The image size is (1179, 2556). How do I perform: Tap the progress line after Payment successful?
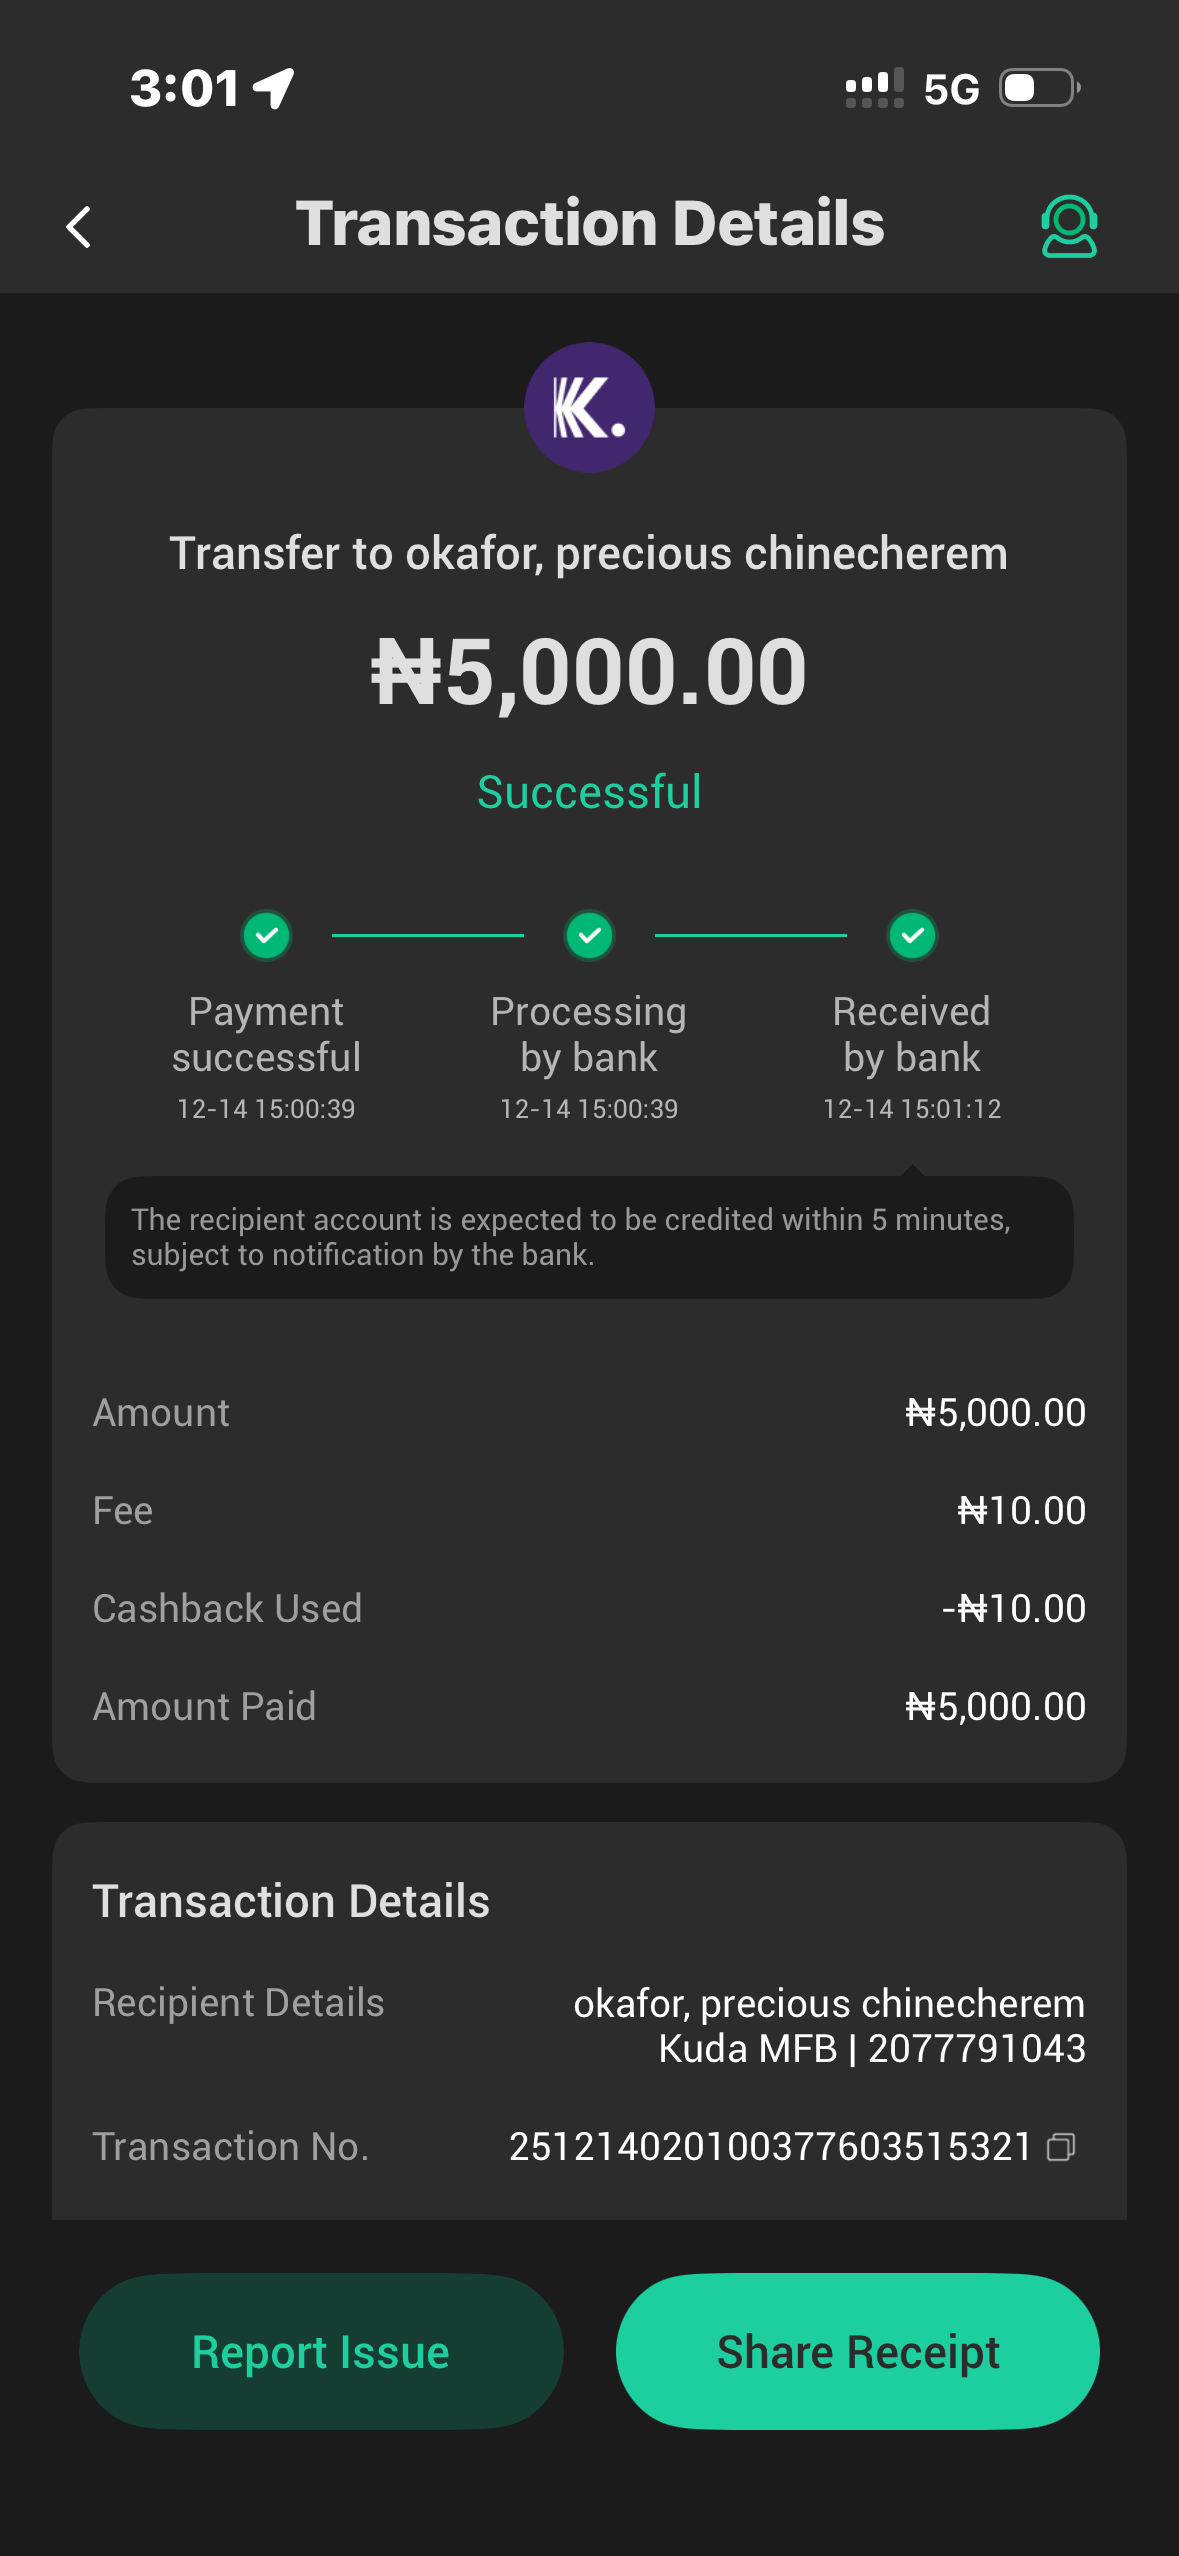(428, 935)
